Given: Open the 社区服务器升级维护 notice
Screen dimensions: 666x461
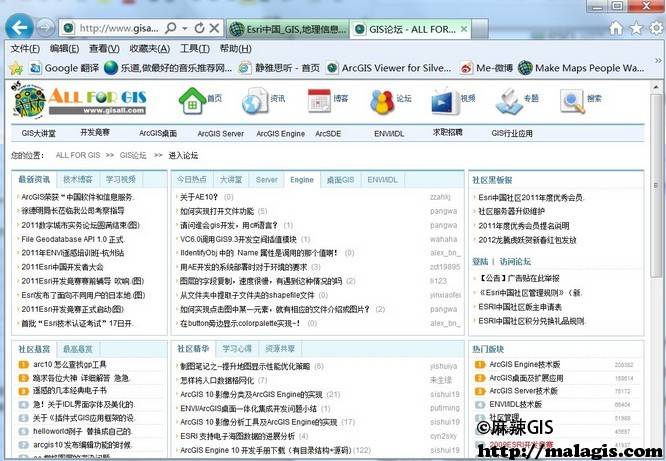Looking at the screenshot, I should click(511, 211).
